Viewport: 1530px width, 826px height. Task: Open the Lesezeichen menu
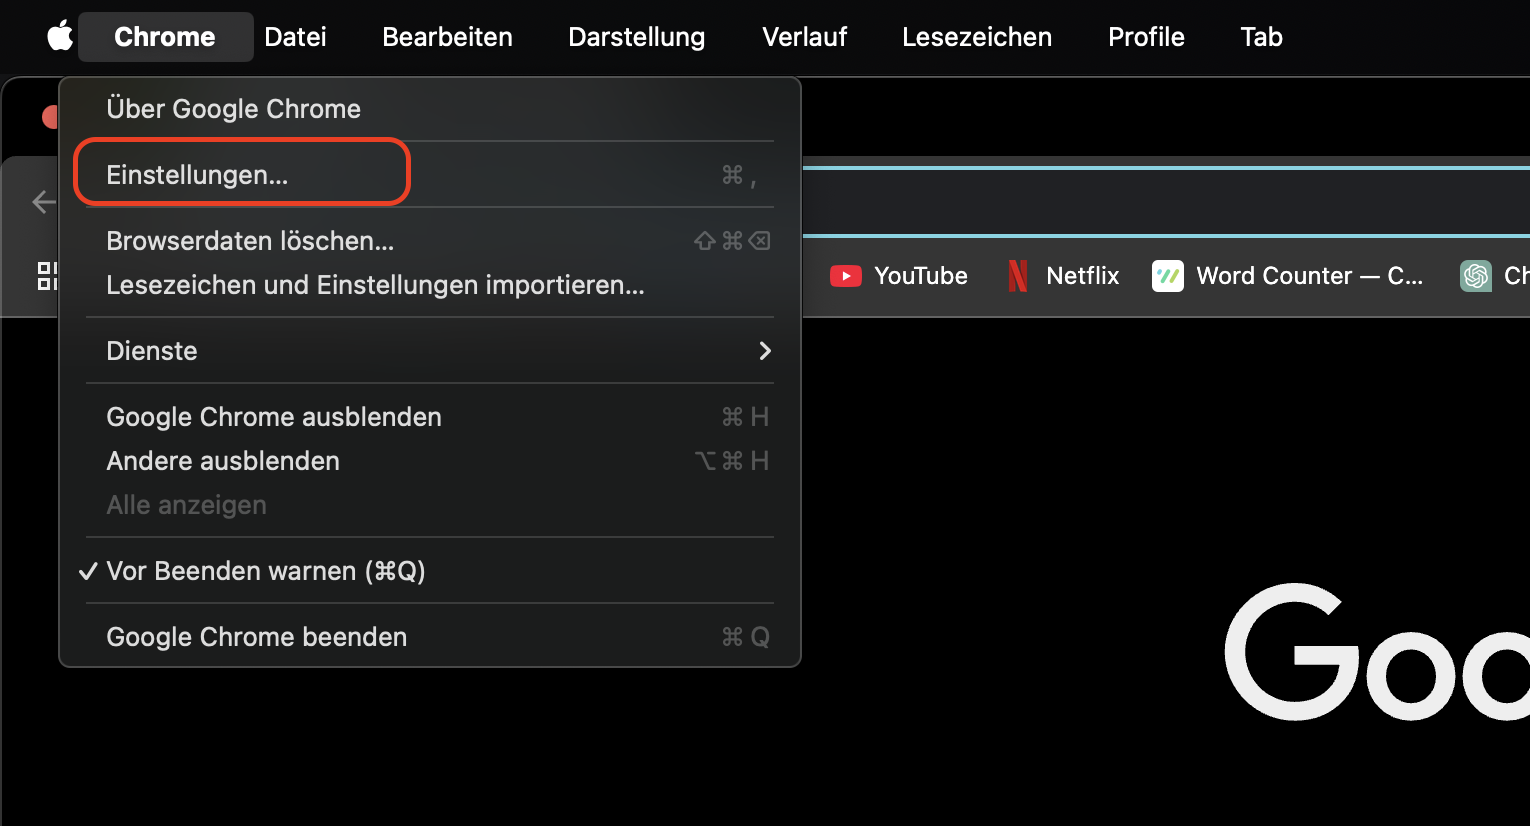[977, 37]
